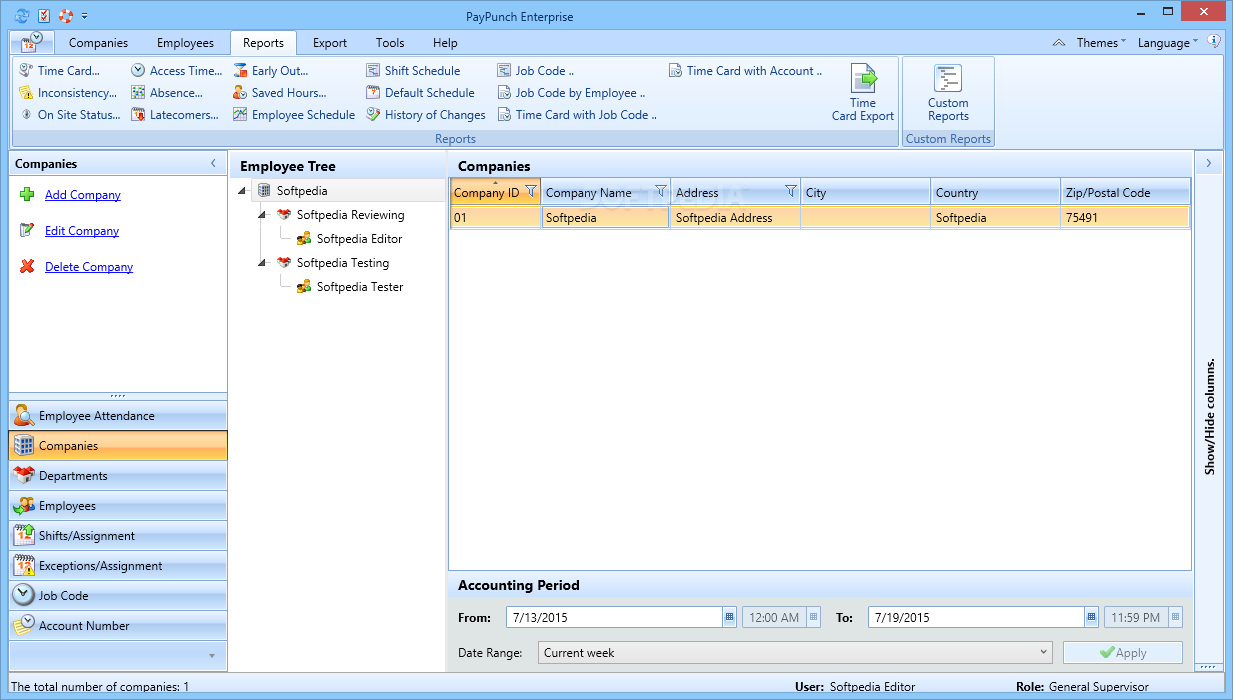This screenshot has width=1233, height=700.
Task: Click the Add Company link
Action: click(83, 195)
